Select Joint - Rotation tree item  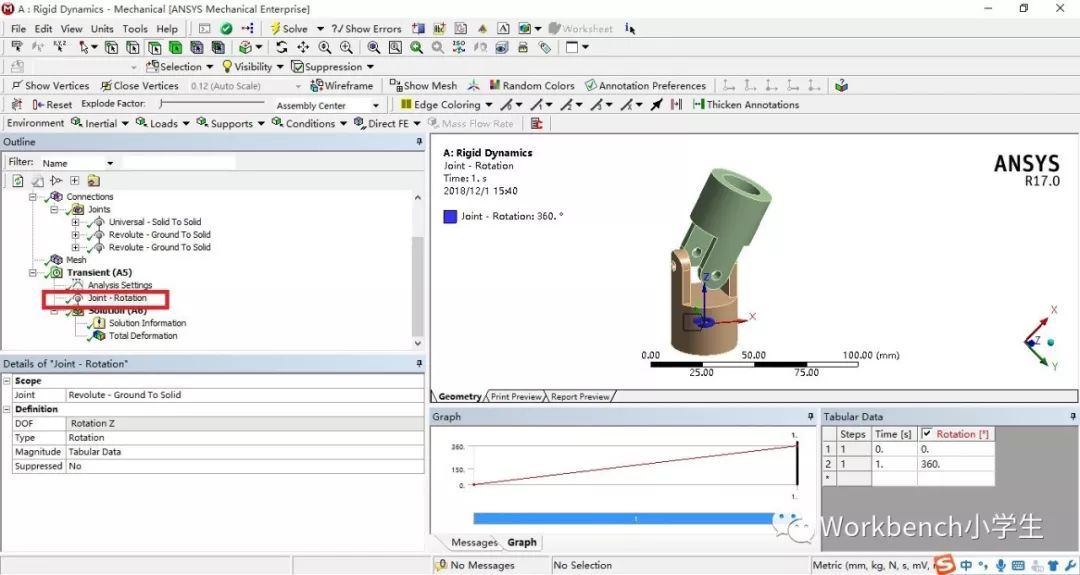(x=117, y=298)
